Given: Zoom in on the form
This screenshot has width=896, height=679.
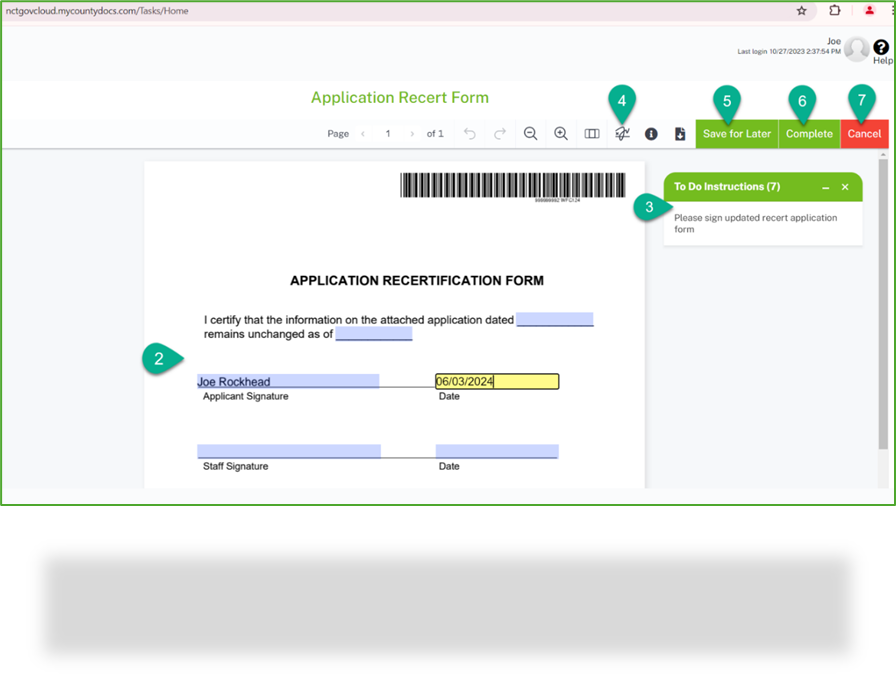Looking at the screenshot, I should tap(561, 133).
